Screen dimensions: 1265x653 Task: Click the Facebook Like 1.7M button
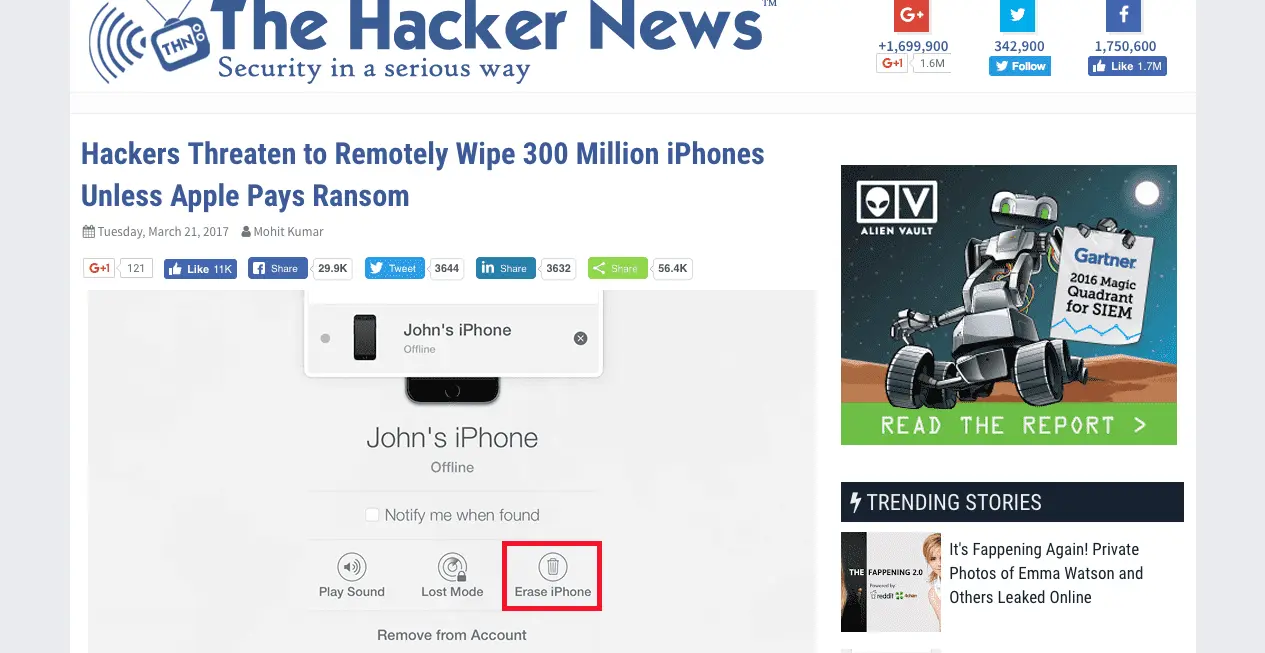[1127, 66]
